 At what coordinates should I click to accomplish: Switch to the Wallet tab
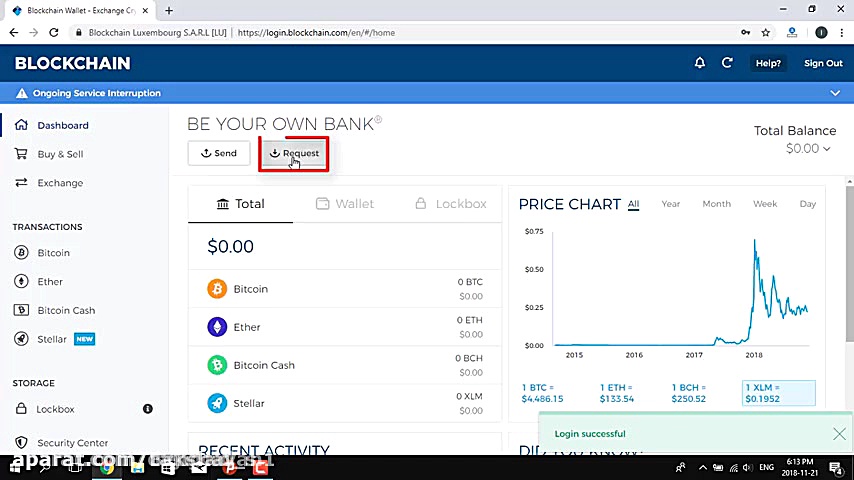pyautogui.click(x=345, y=204)
